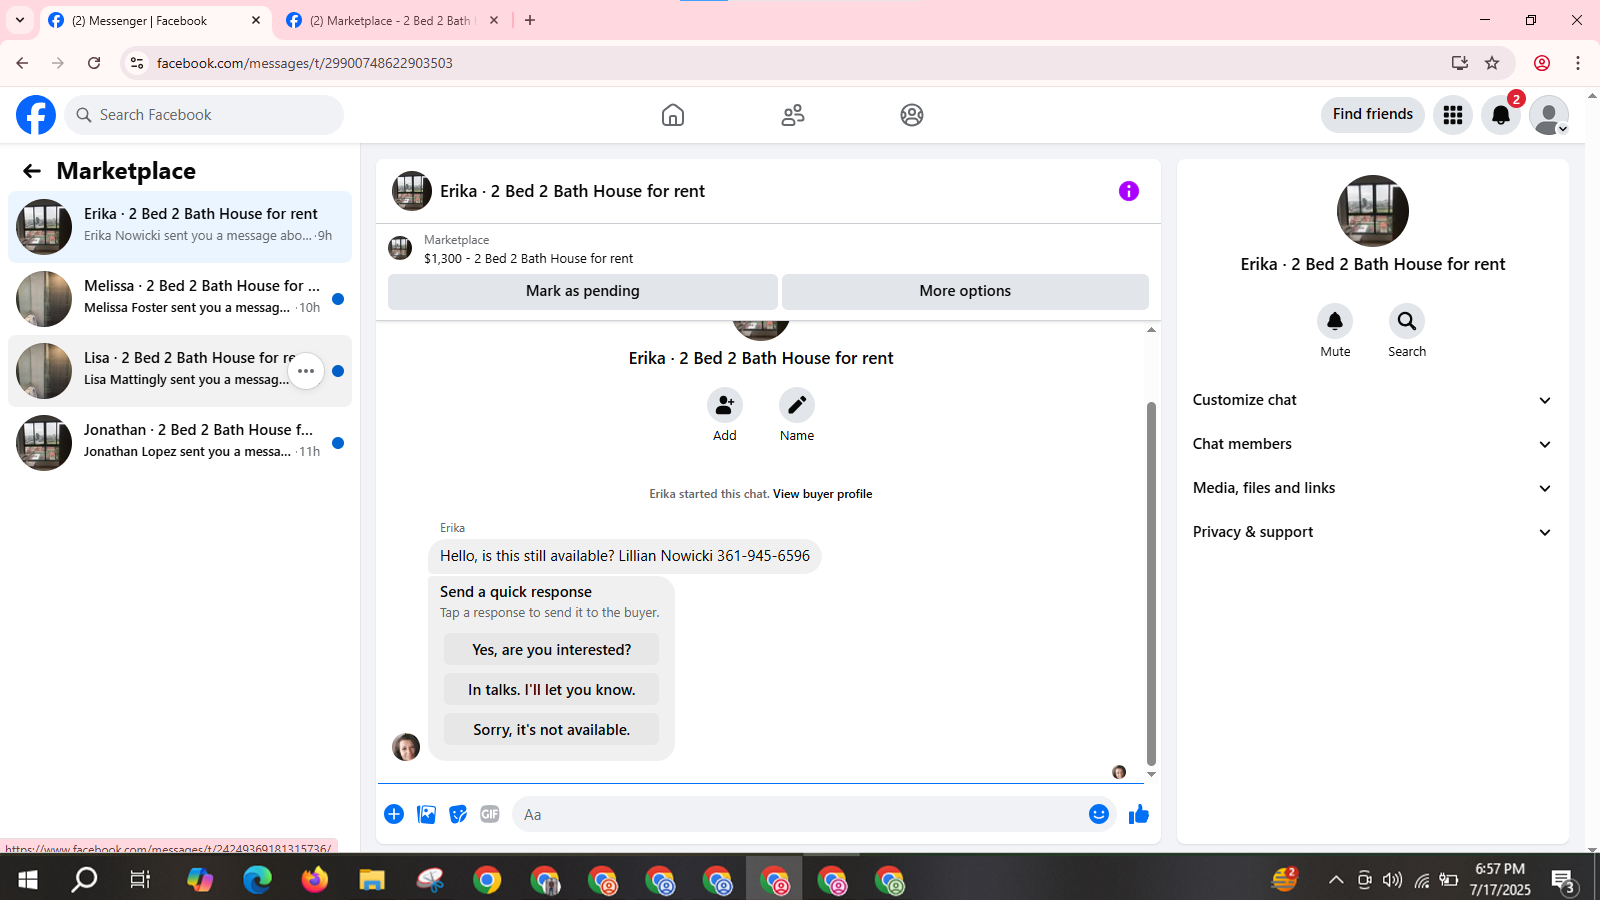Open new tab with plus button

[x=530, y=20]
